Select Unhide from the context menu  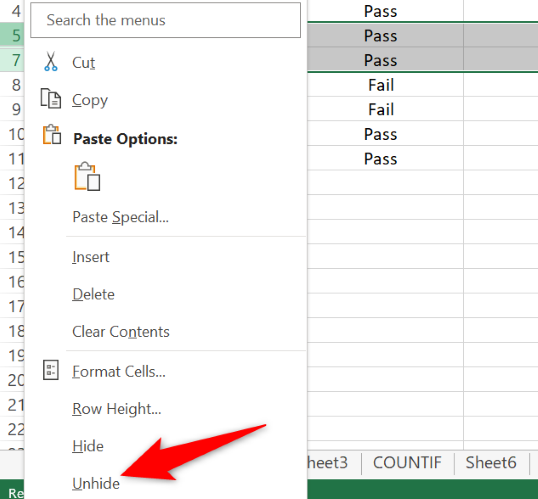[96, 484]
